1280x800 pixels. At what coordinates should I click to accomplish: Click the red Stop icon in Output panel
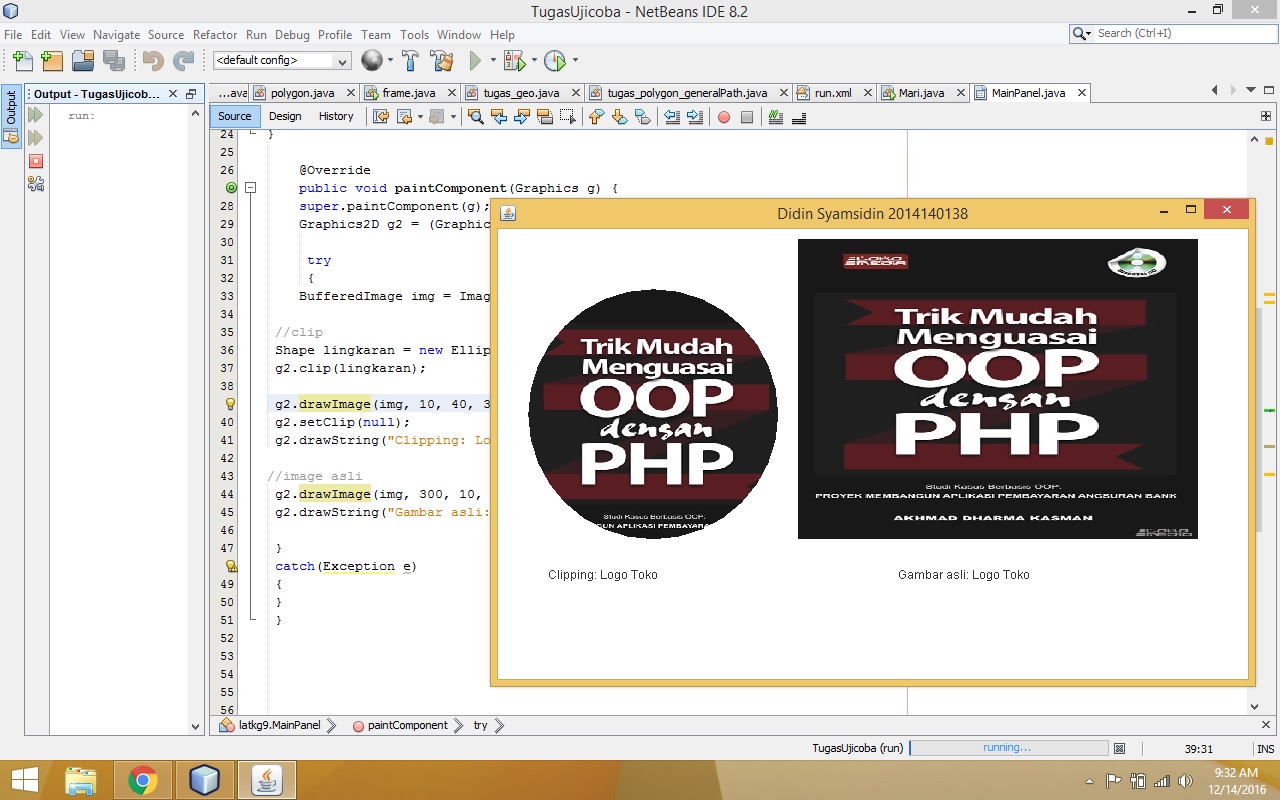coord(36,161)
